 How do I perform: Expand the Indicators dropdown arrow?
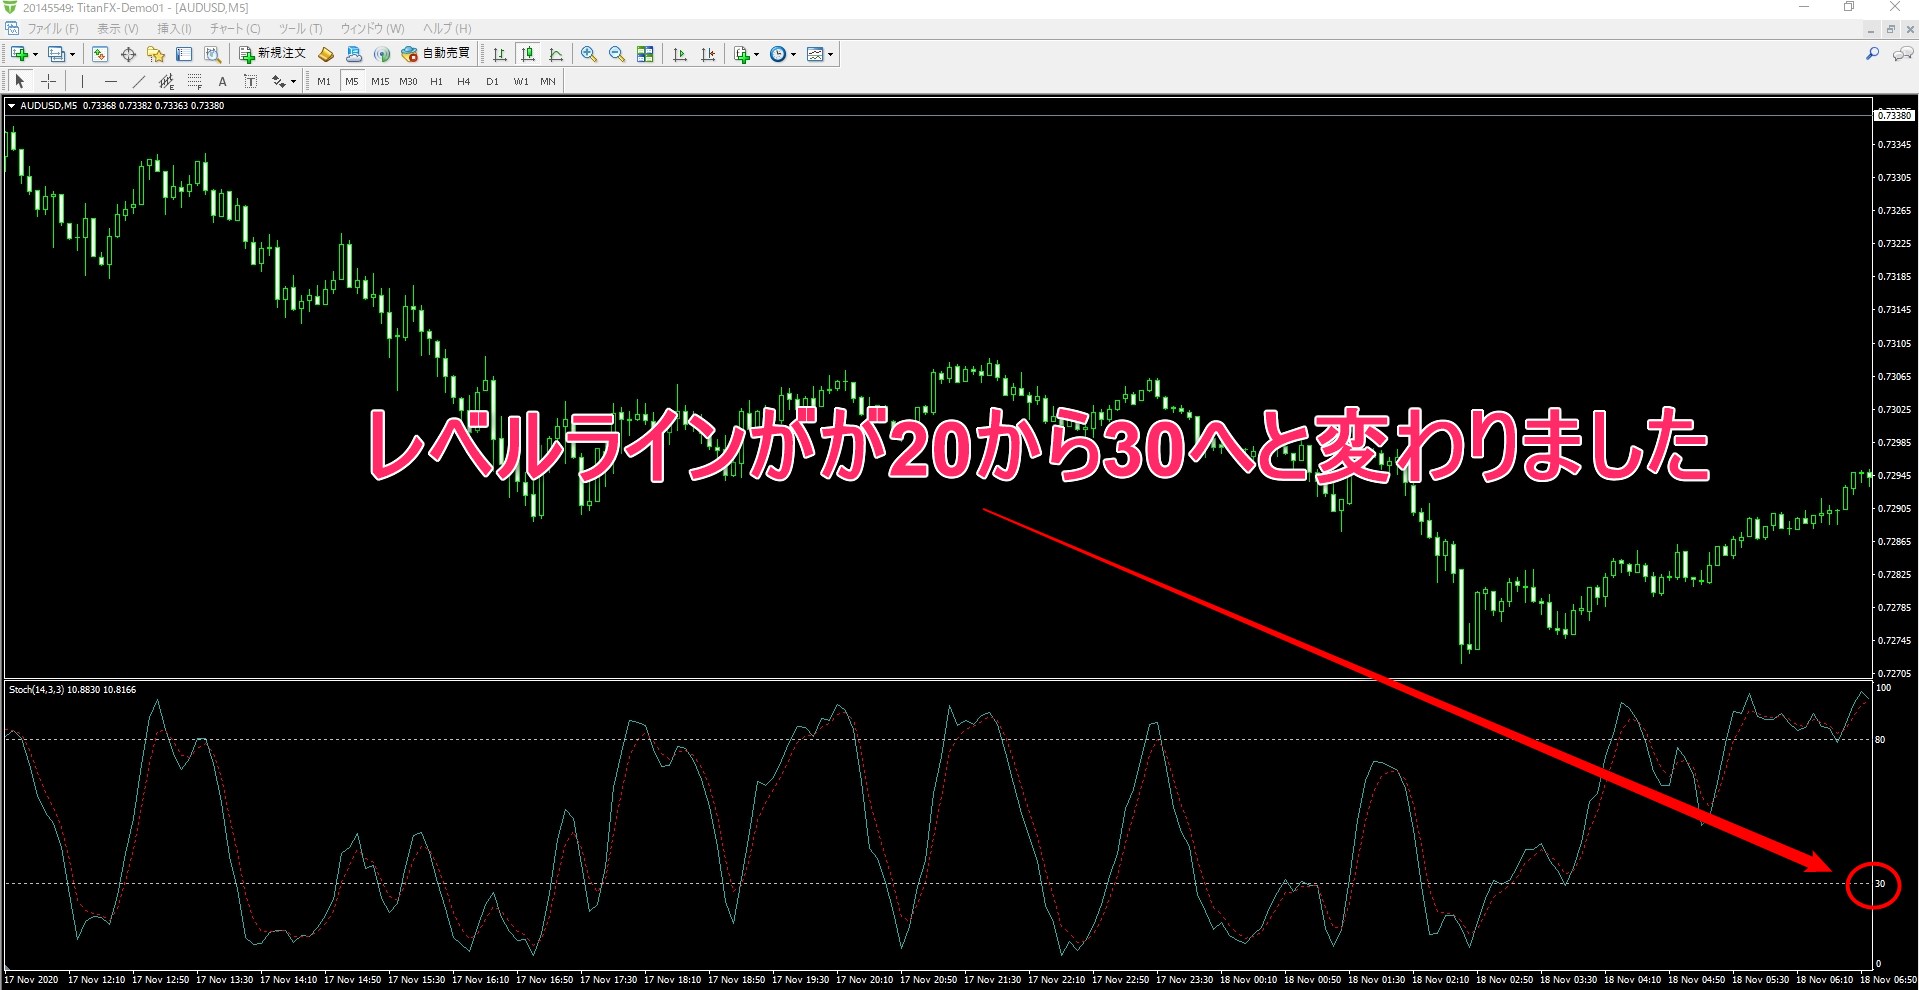[756, 55]
